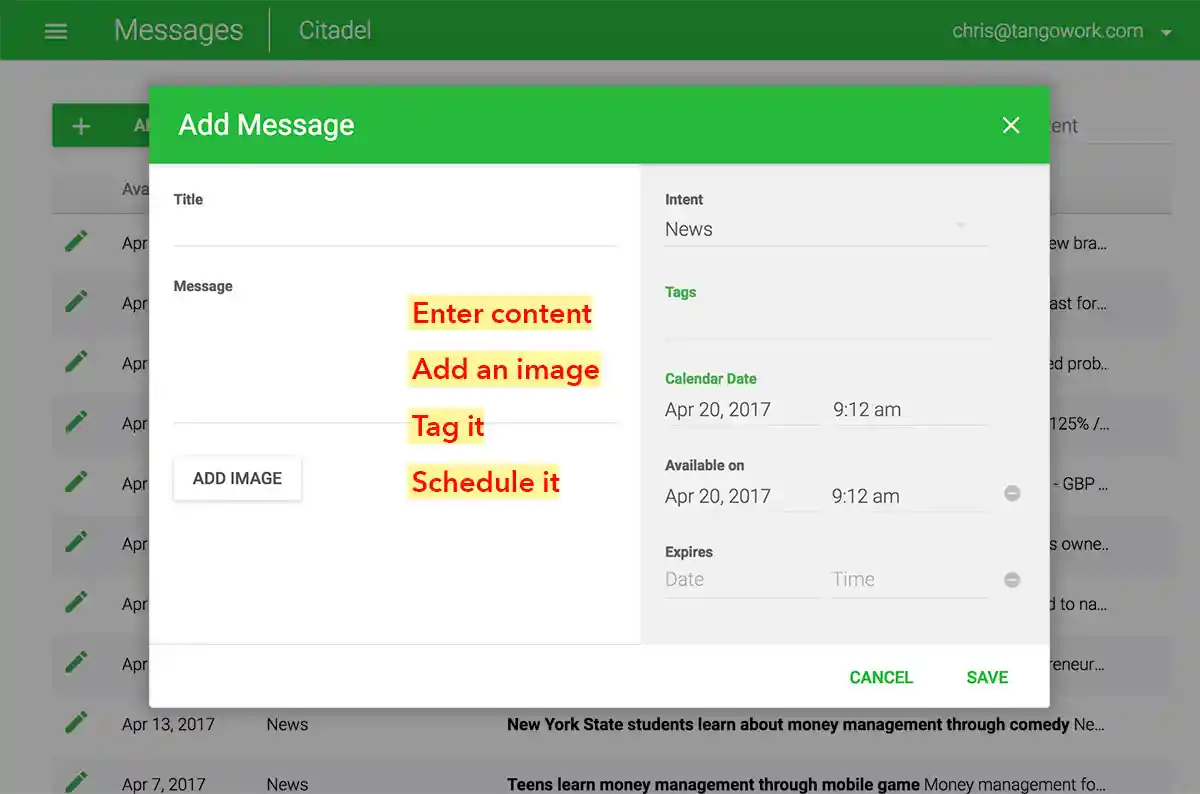The height and width of the screenshot is (794, 1200).
Task: Open the Available on date field
Action: [x=741, y=496]
